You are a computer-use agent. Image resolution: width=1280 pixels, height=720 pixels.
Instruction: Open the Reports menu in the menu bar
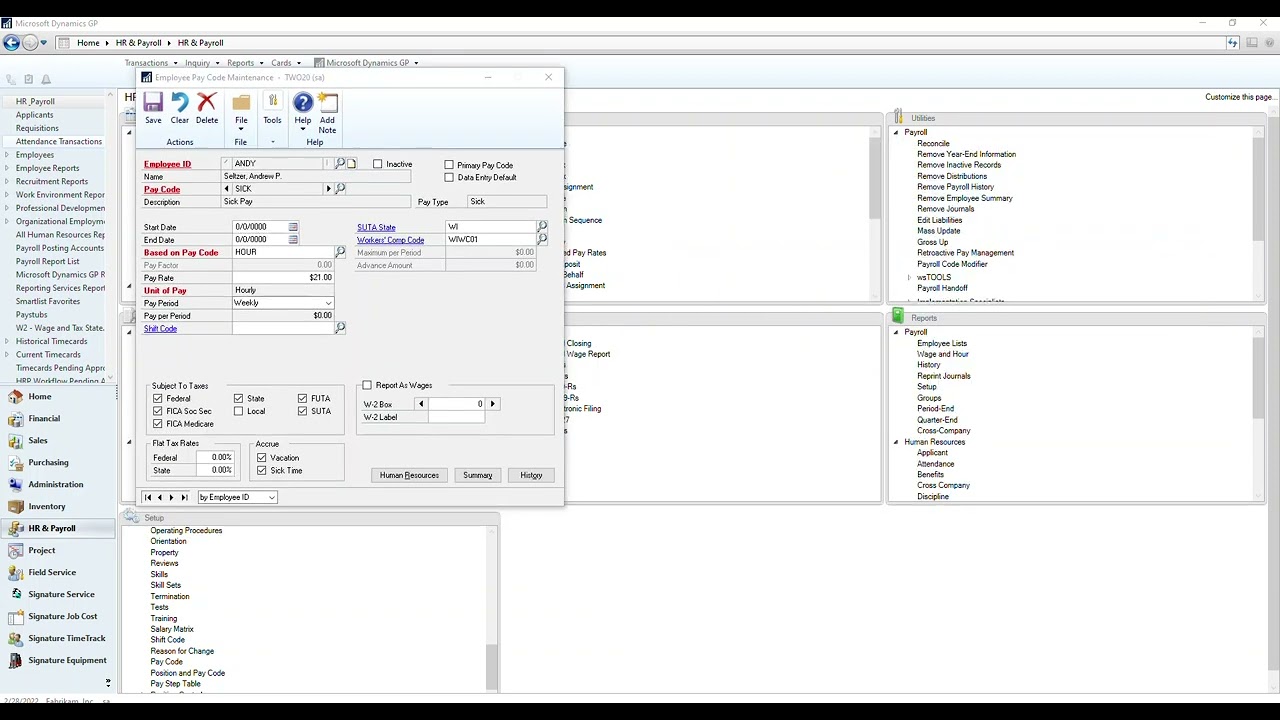[244, 63]
